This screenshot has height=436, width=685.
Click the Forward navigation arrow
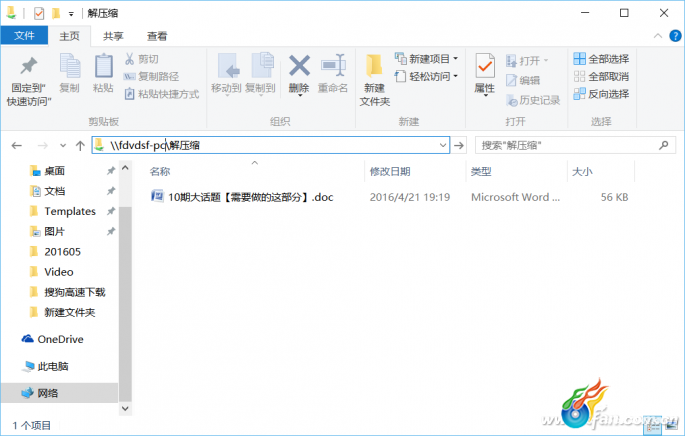[42, 145]
